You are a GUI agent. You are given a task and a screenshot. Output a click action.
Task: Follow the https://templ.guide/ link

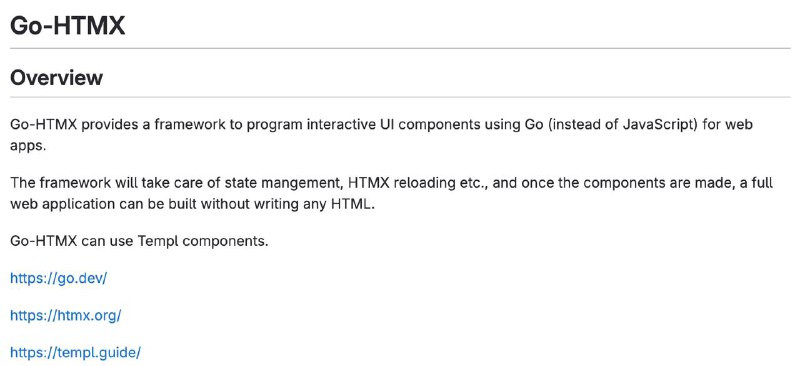(75, 352)
